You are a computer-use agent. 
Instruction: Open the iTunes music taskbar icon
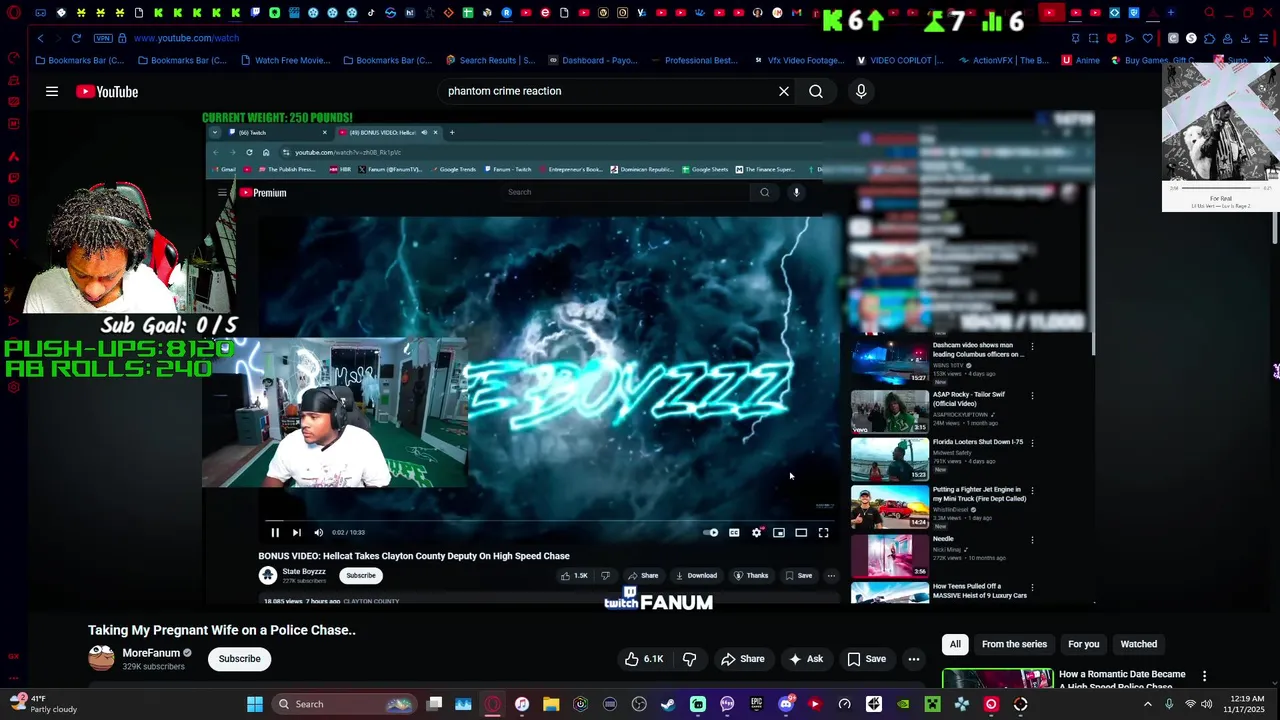click(x=522, y=704)
